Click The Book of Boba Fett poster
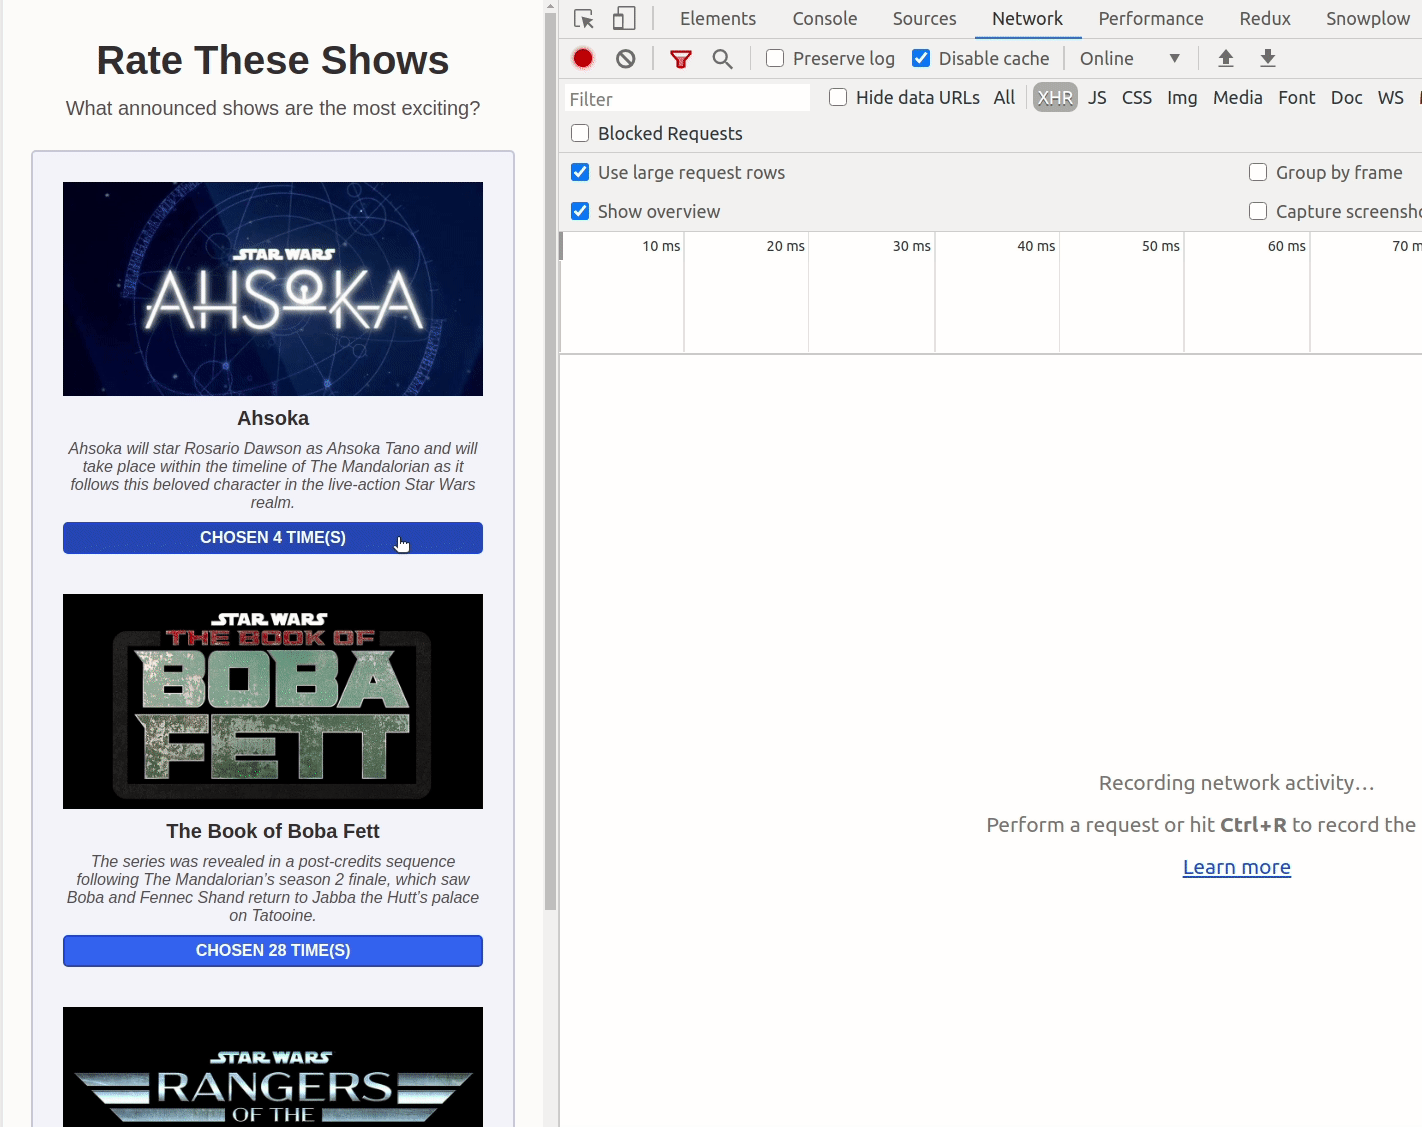The image size is (1422, 1127). (x=273, y=702)
